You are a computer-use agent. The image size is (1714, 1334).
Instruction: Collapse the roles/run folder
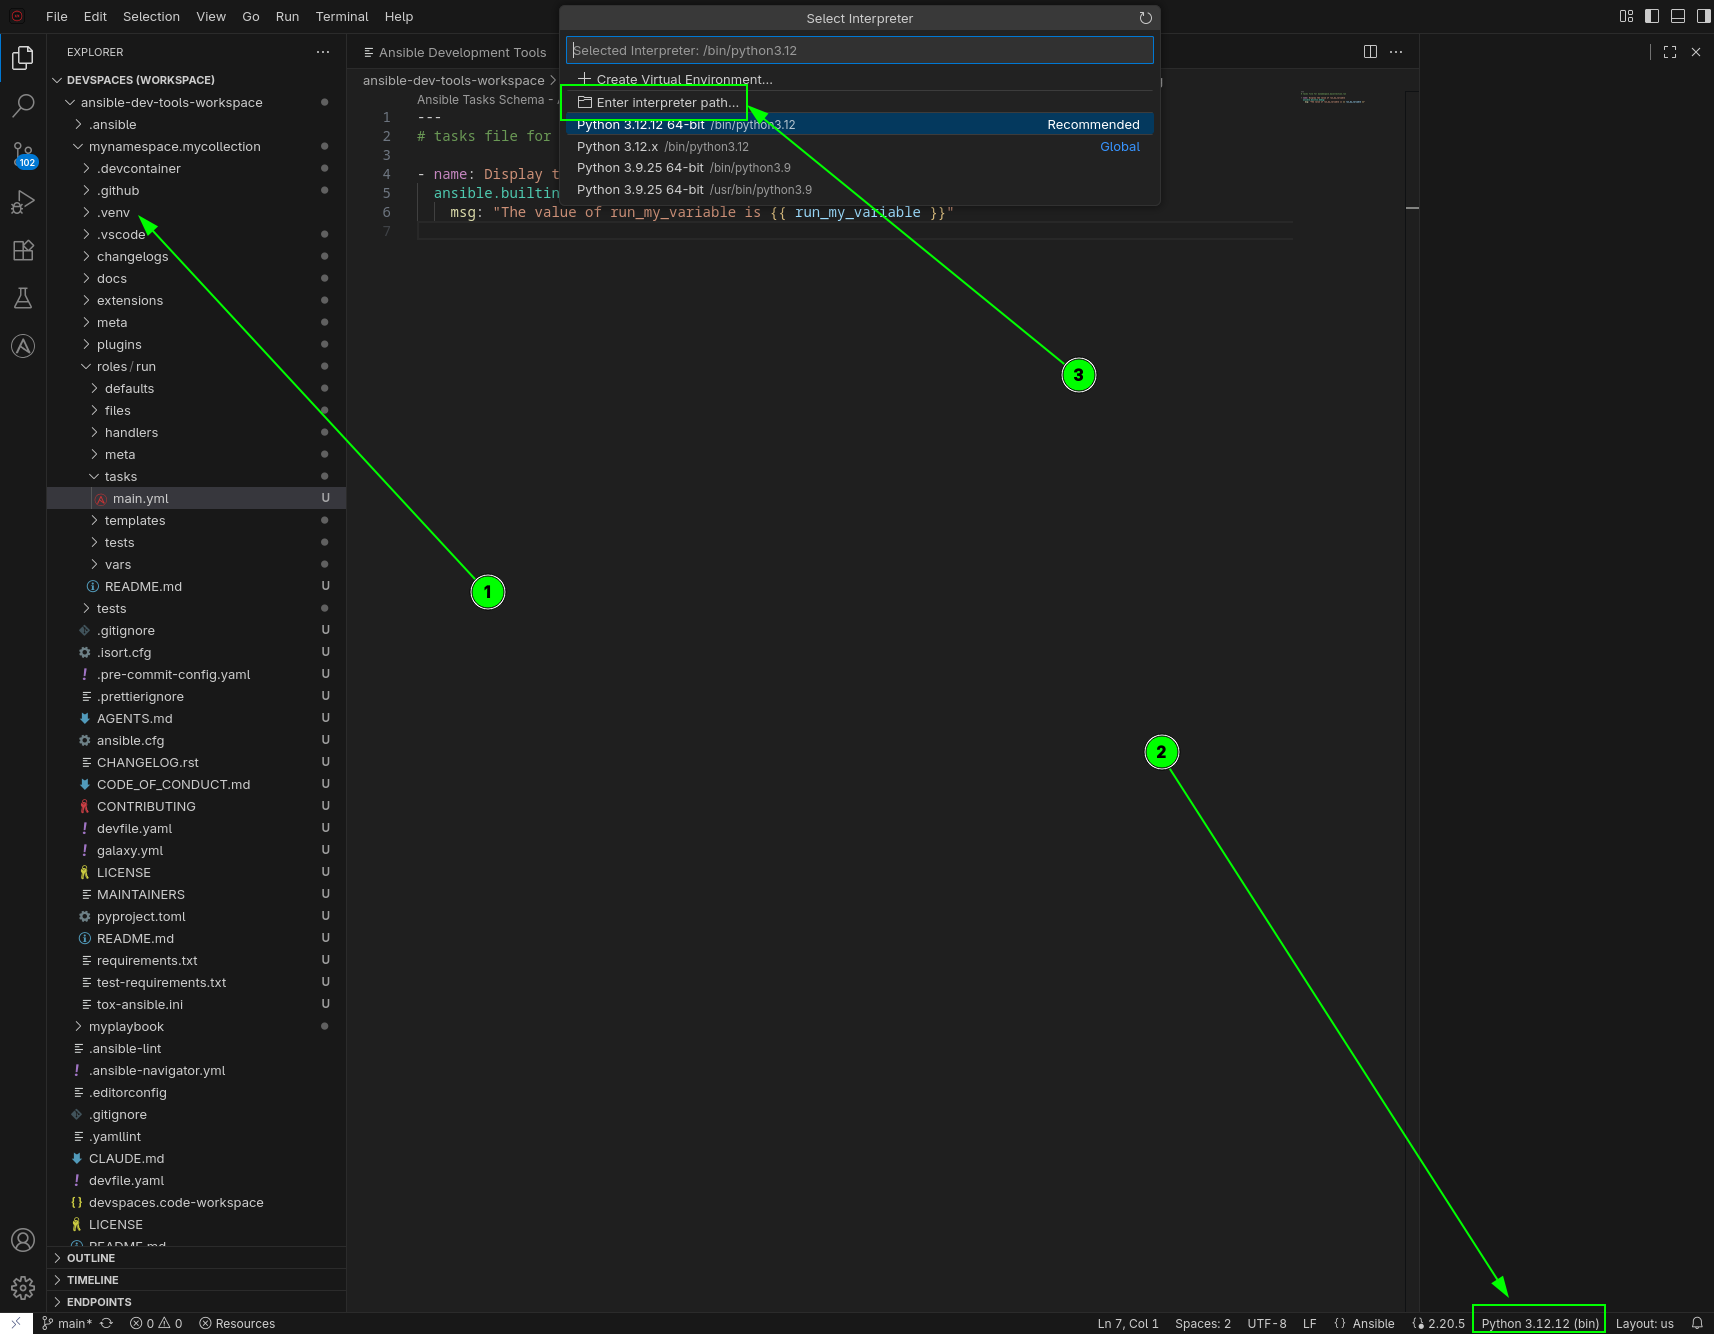pyautogui.click(x=196, y=366)
